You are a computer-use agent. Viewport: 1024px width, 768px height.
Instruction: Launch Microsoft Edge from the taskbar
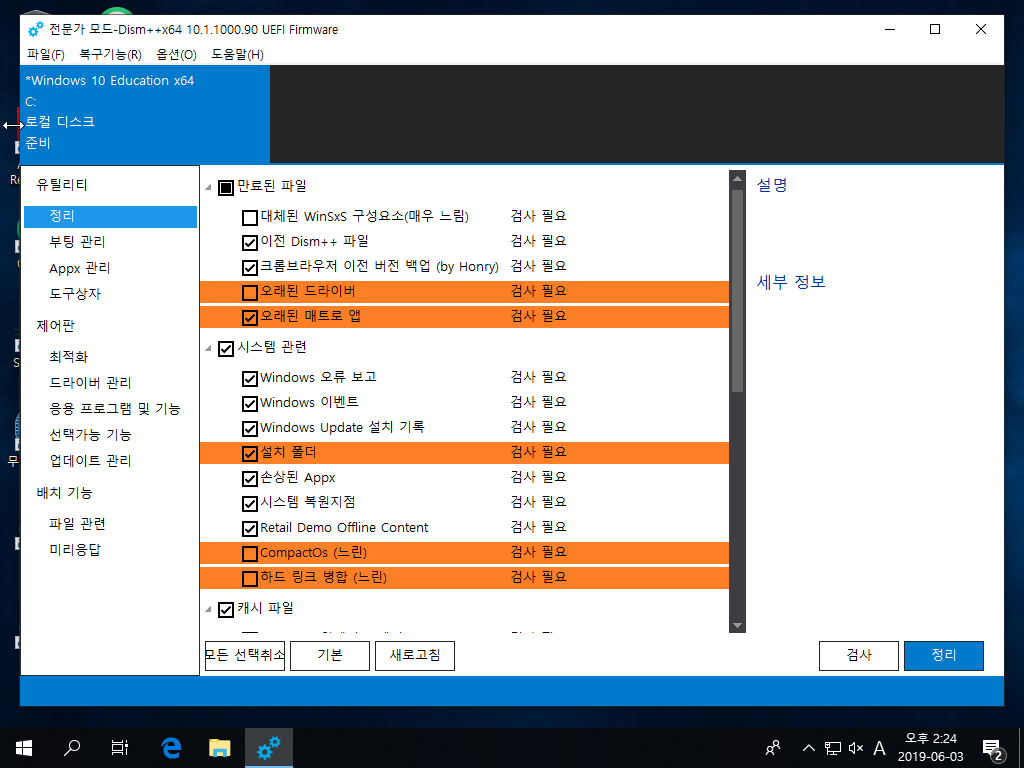tap(170, 748)
